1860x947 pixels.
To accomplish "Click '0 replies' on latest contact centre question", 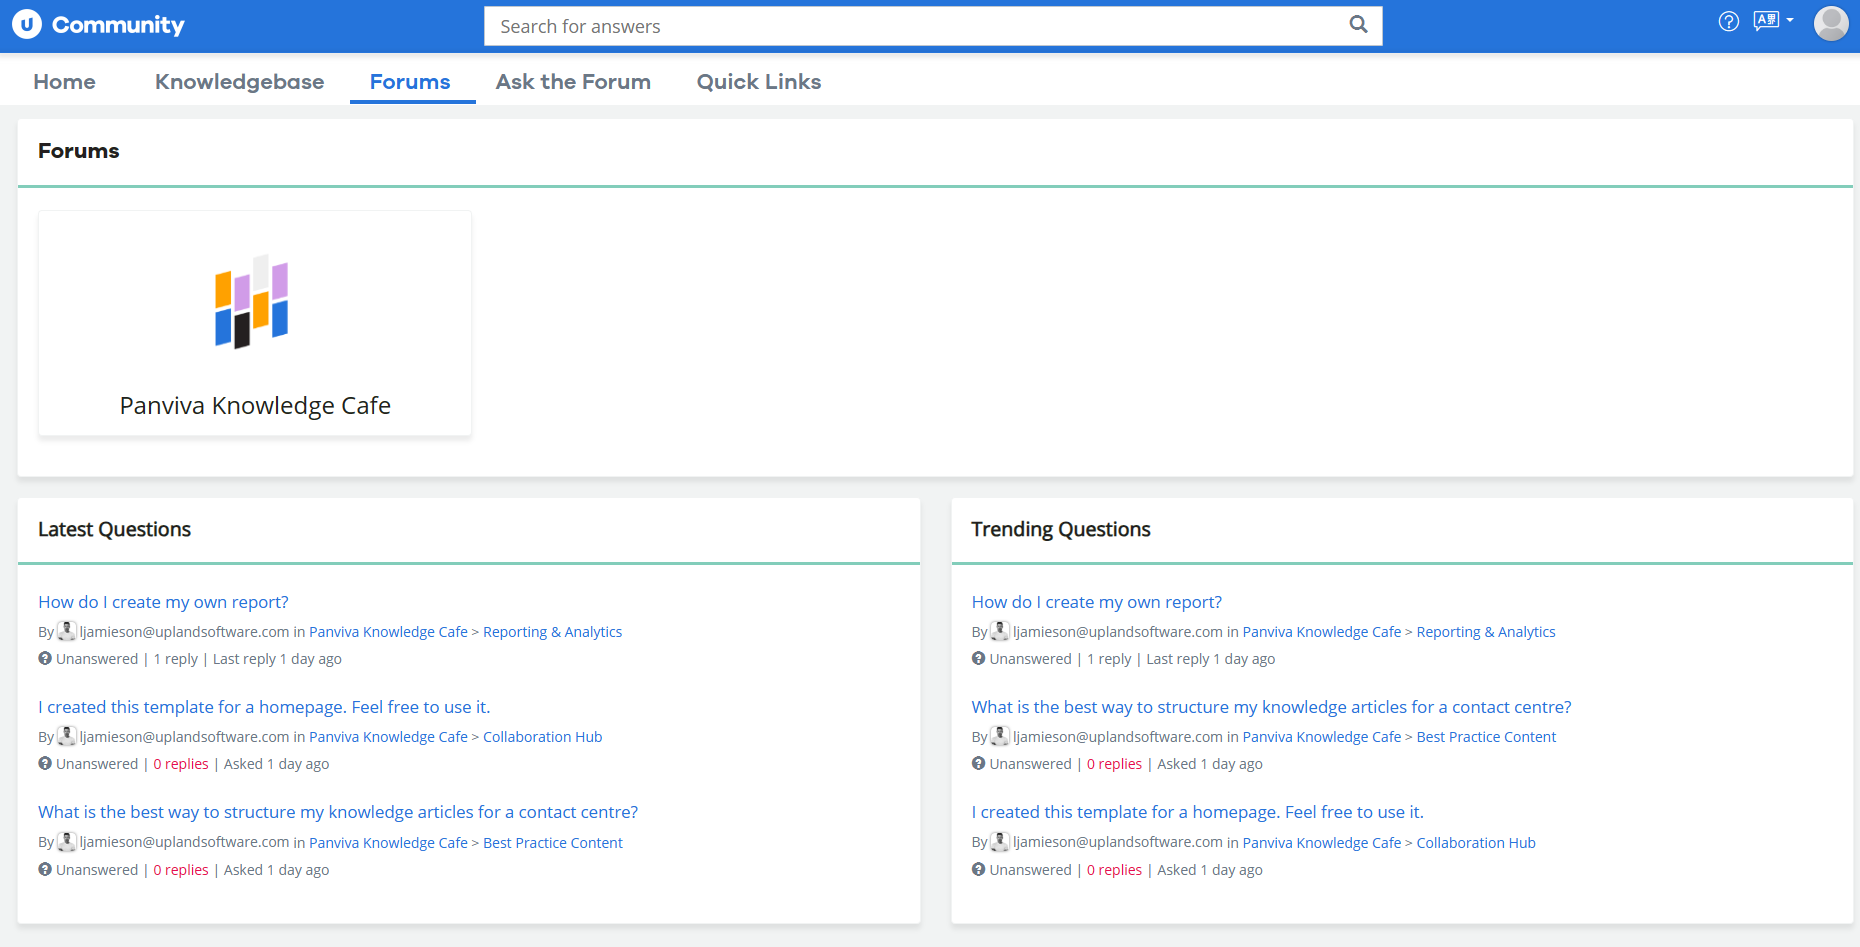I will (x=181, y=870).
